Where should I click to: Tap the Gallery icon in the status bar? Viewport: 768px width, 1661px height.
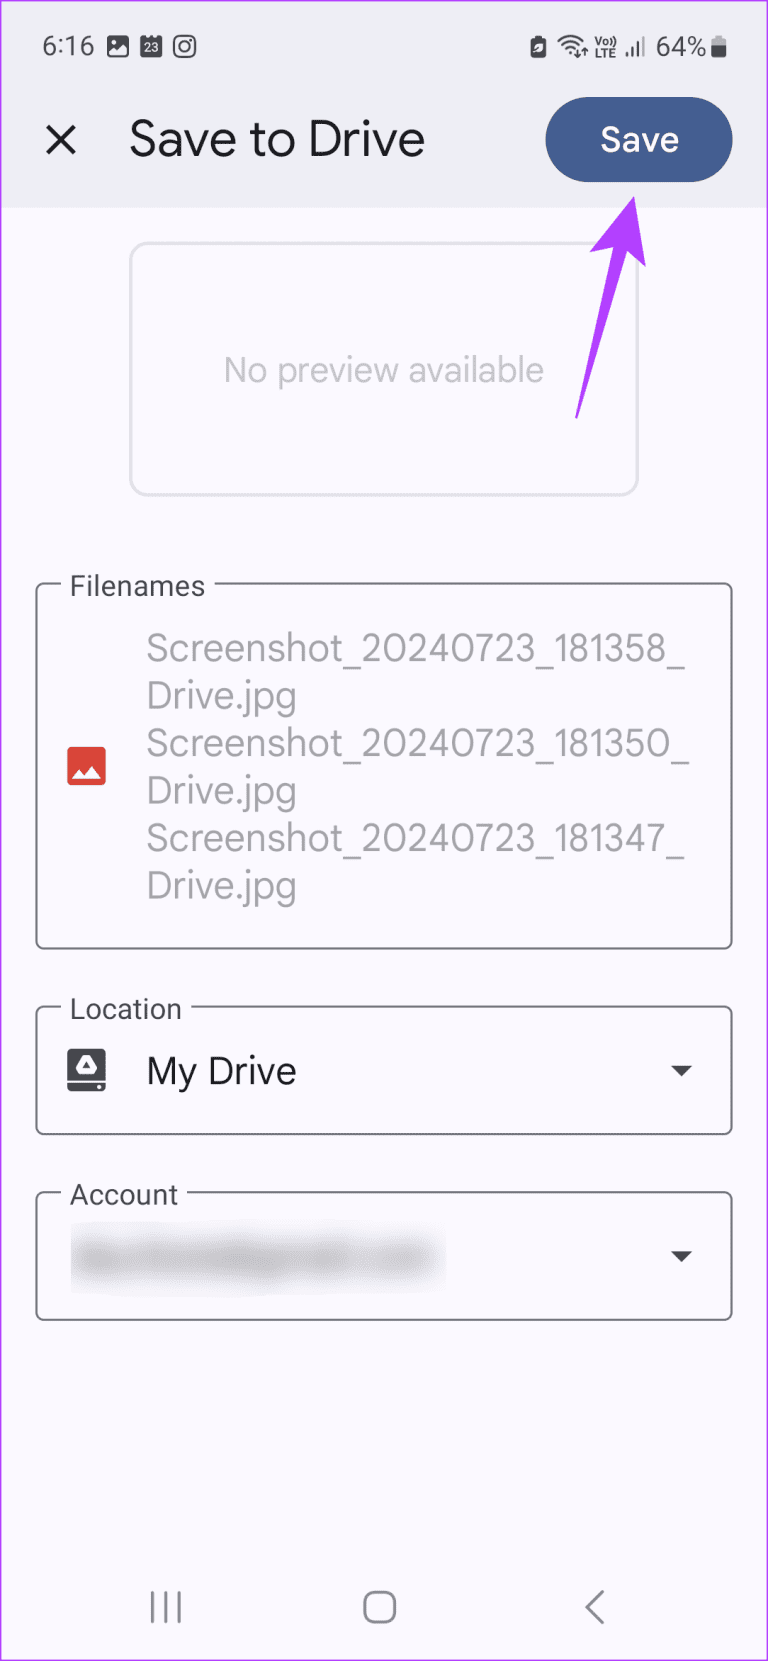pos(120,45)
